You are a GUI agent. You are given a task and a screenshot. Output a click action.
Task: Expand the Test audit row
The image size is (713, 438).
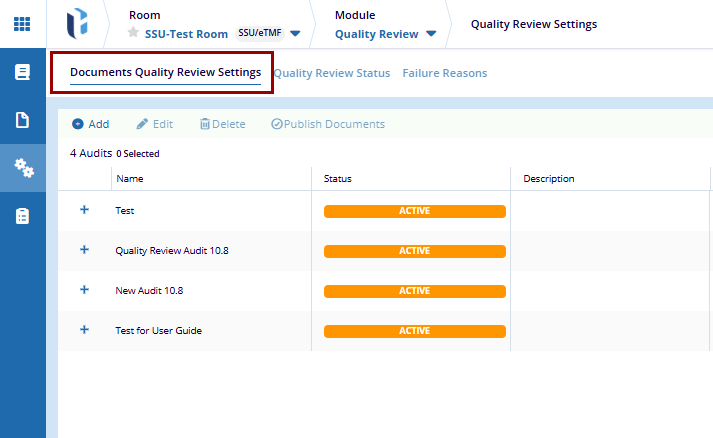(x=84, y=210)
